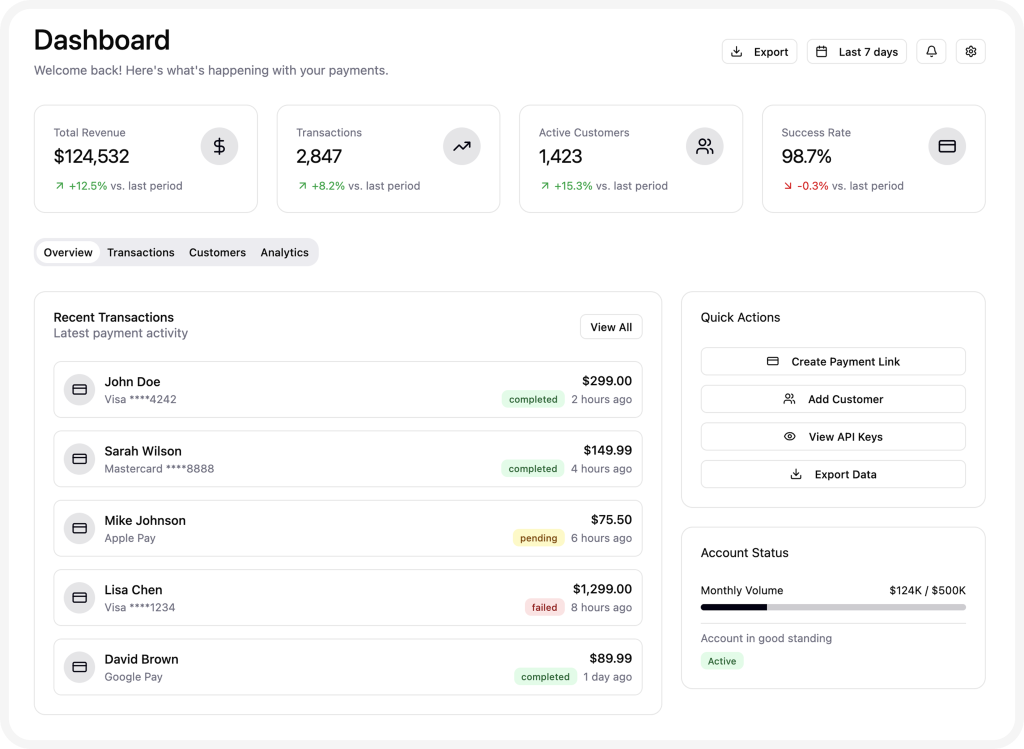This screenshot has height=749, width=1024.
Task: Click the people icon in Active Customers
Action: [704, 147]
